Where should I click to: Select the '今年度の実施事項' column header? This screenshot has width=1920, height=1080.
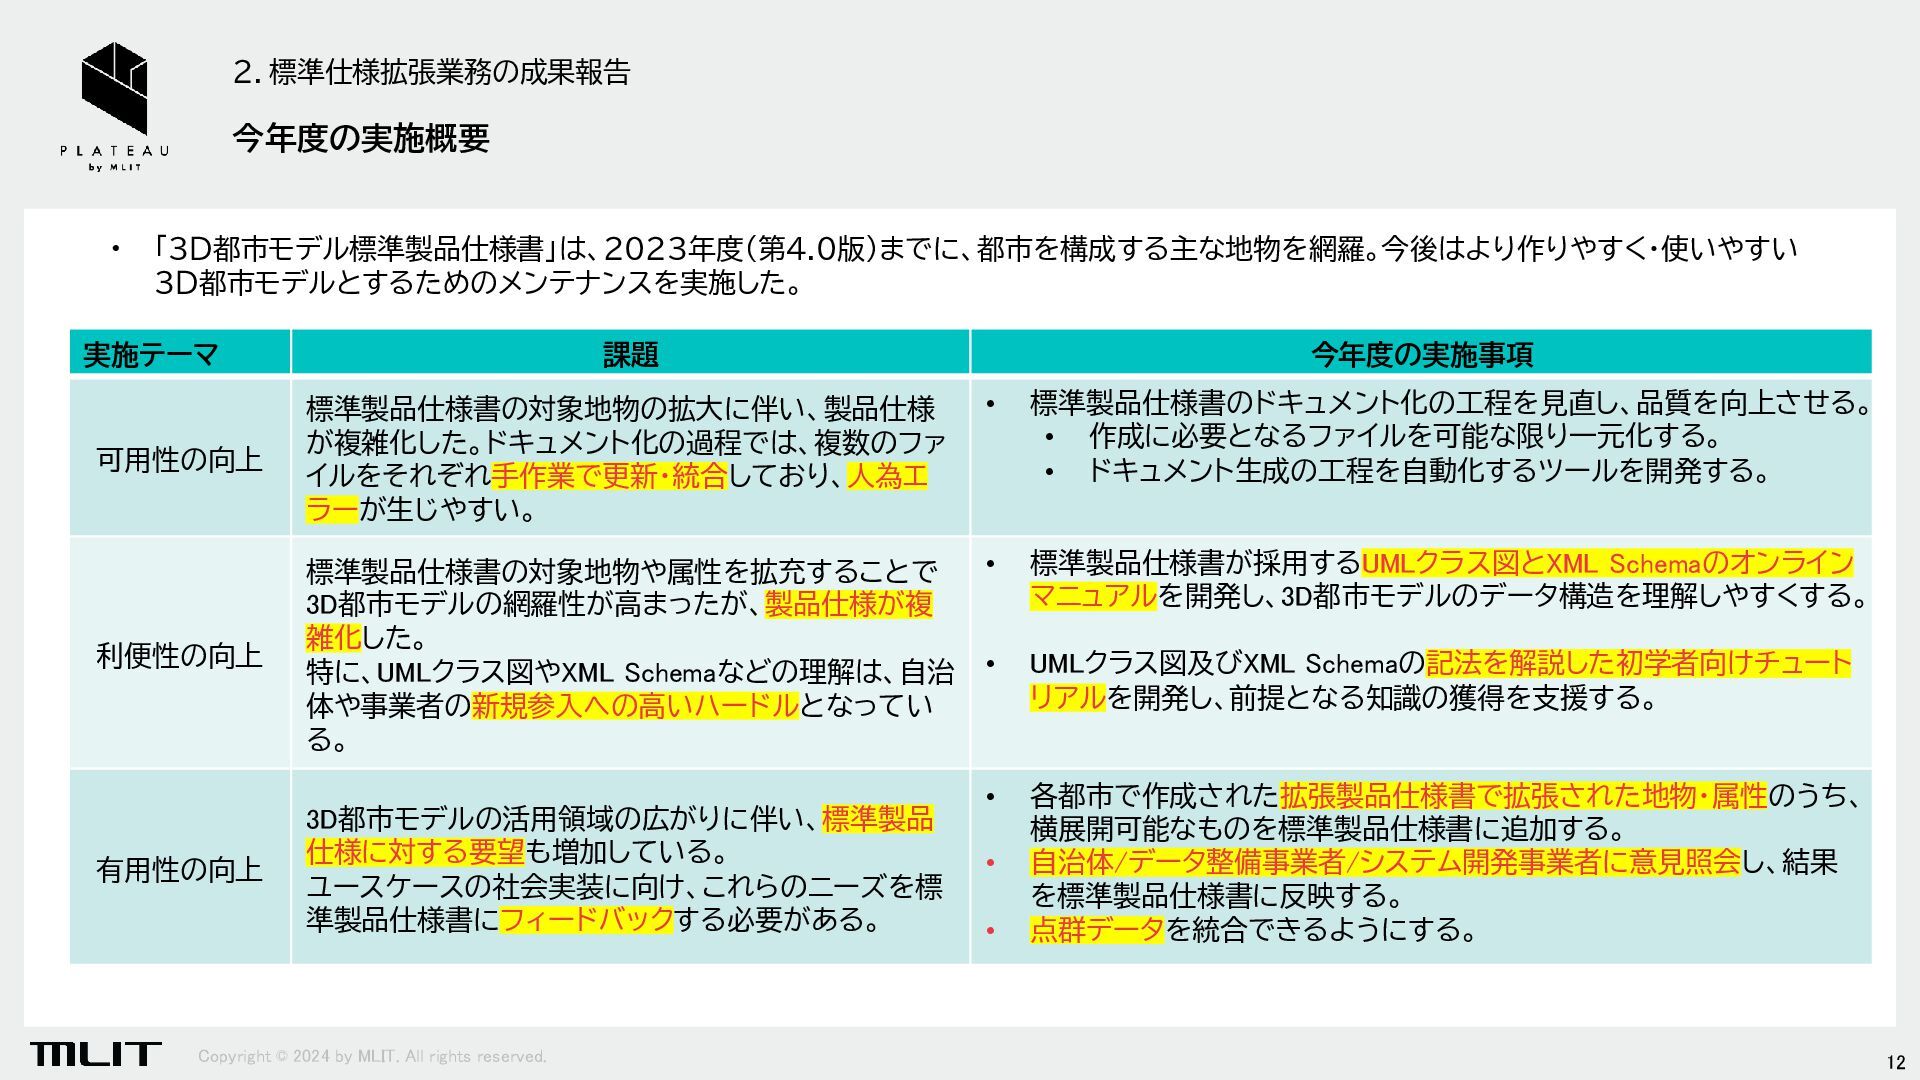click(x=1421, y=354)
